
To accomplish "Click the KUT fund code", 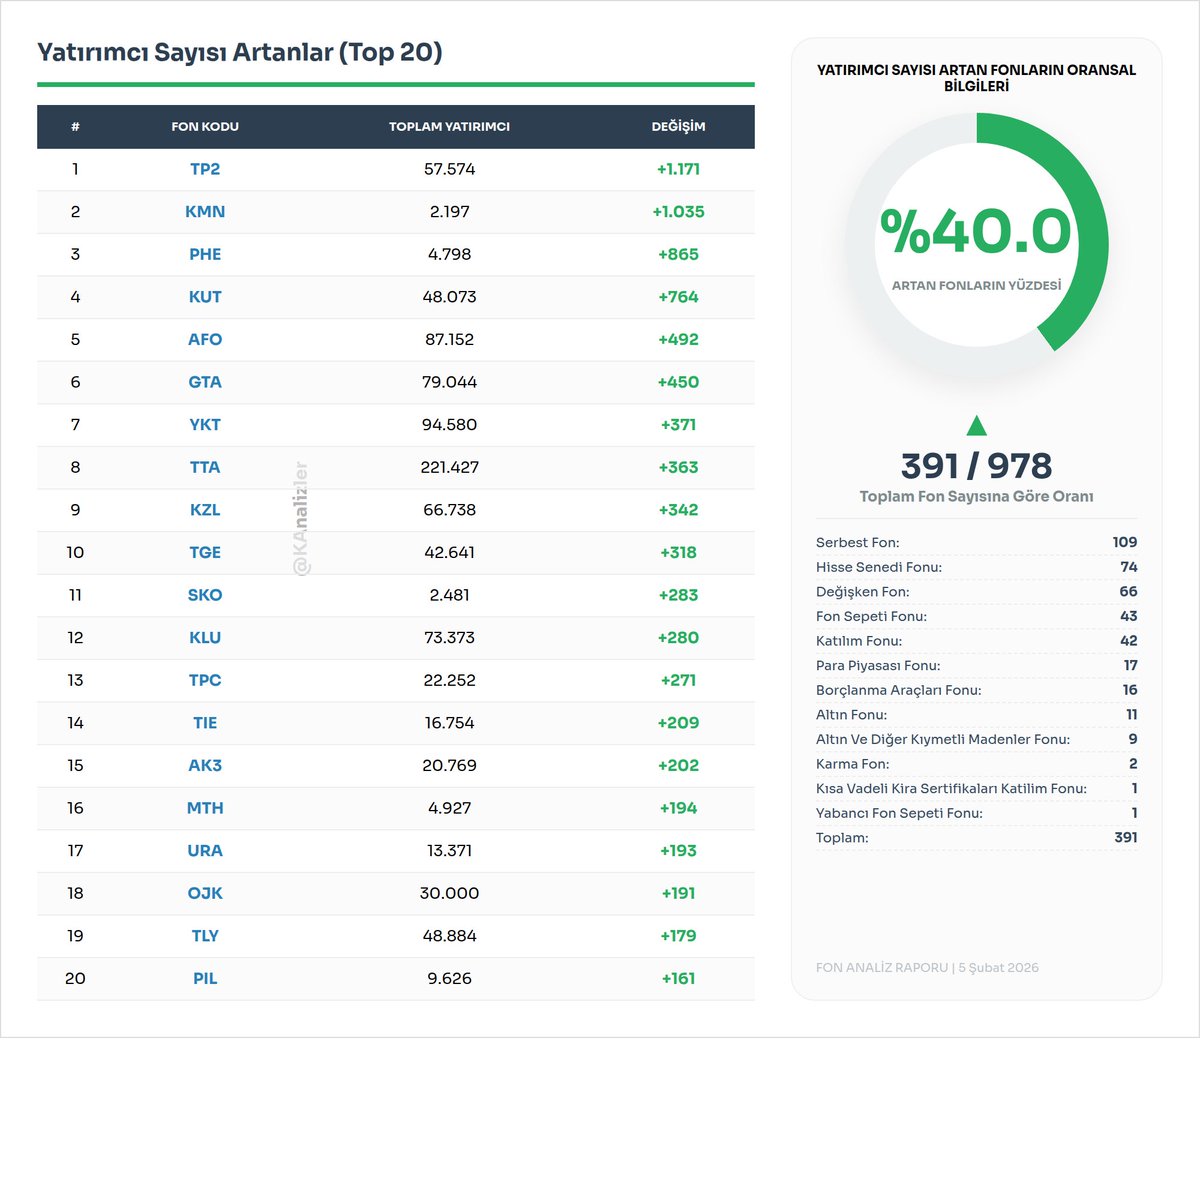I will pyautogui.click(x=205, y=297).
